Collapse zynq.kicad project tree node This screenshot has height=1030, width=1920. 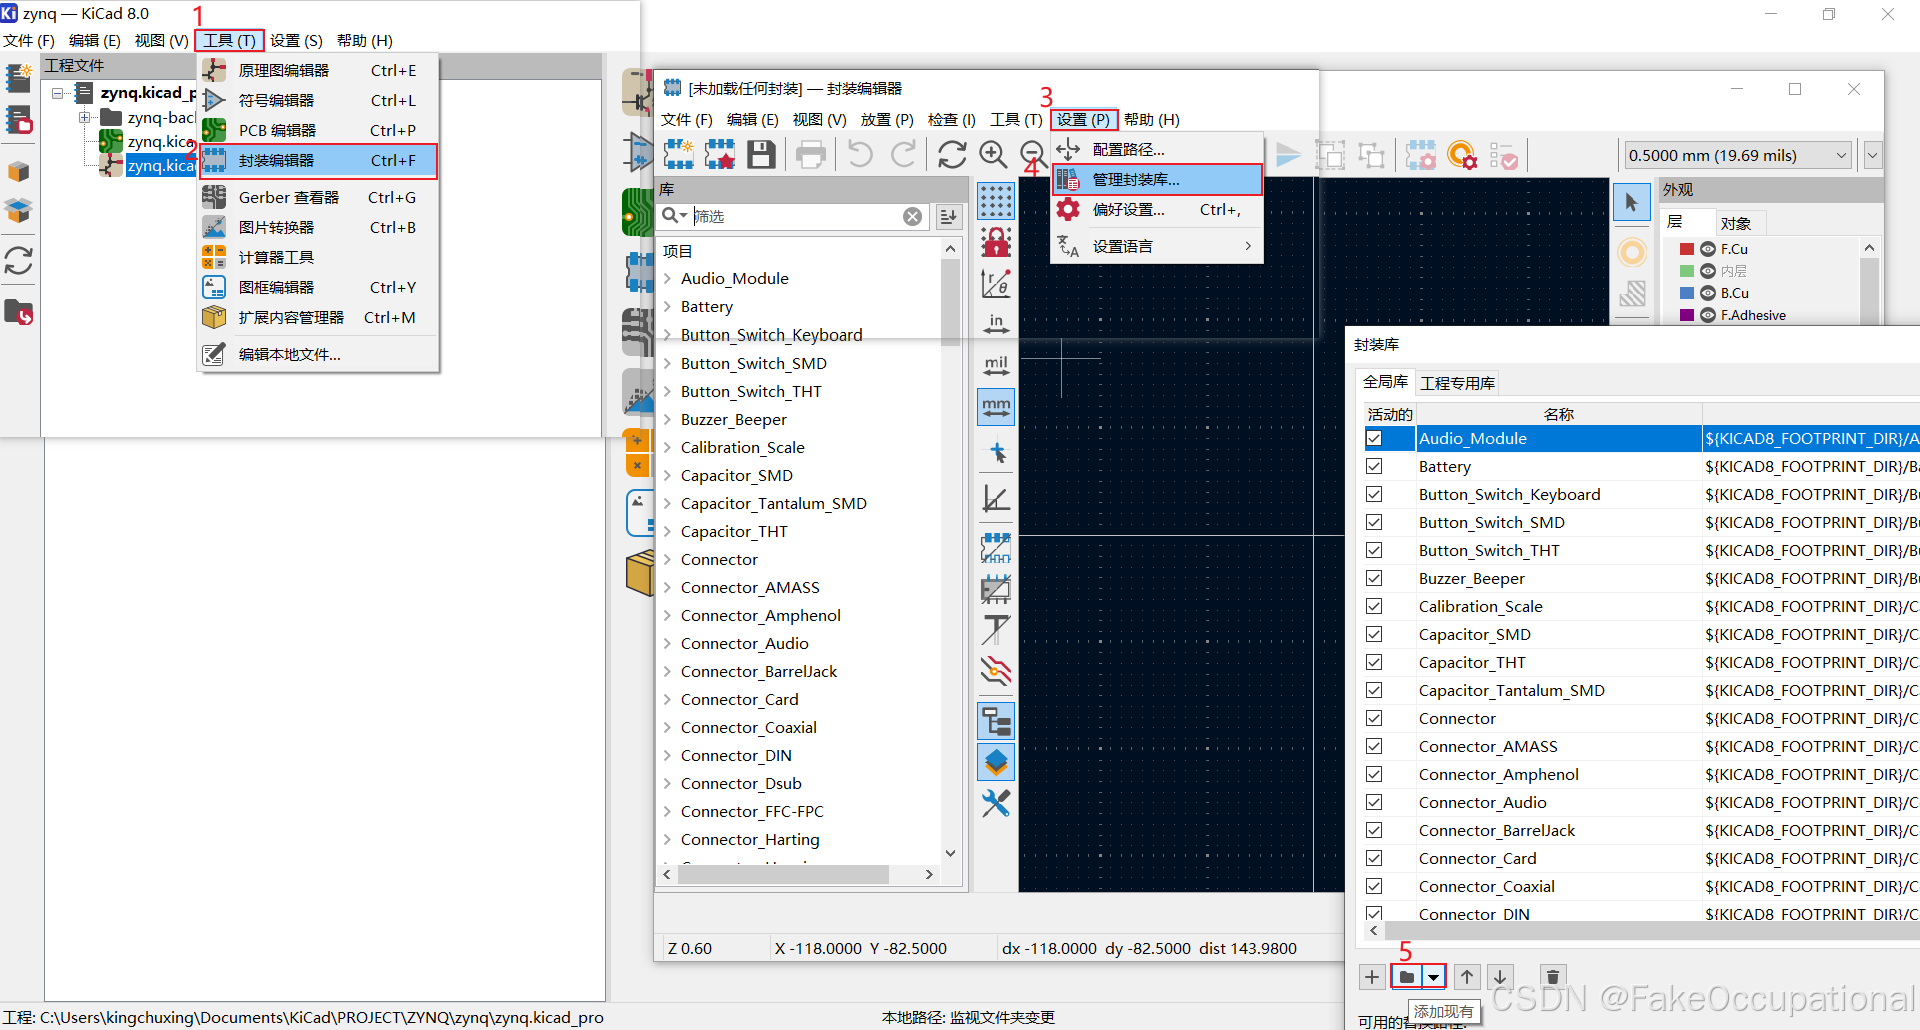(58, 93)
